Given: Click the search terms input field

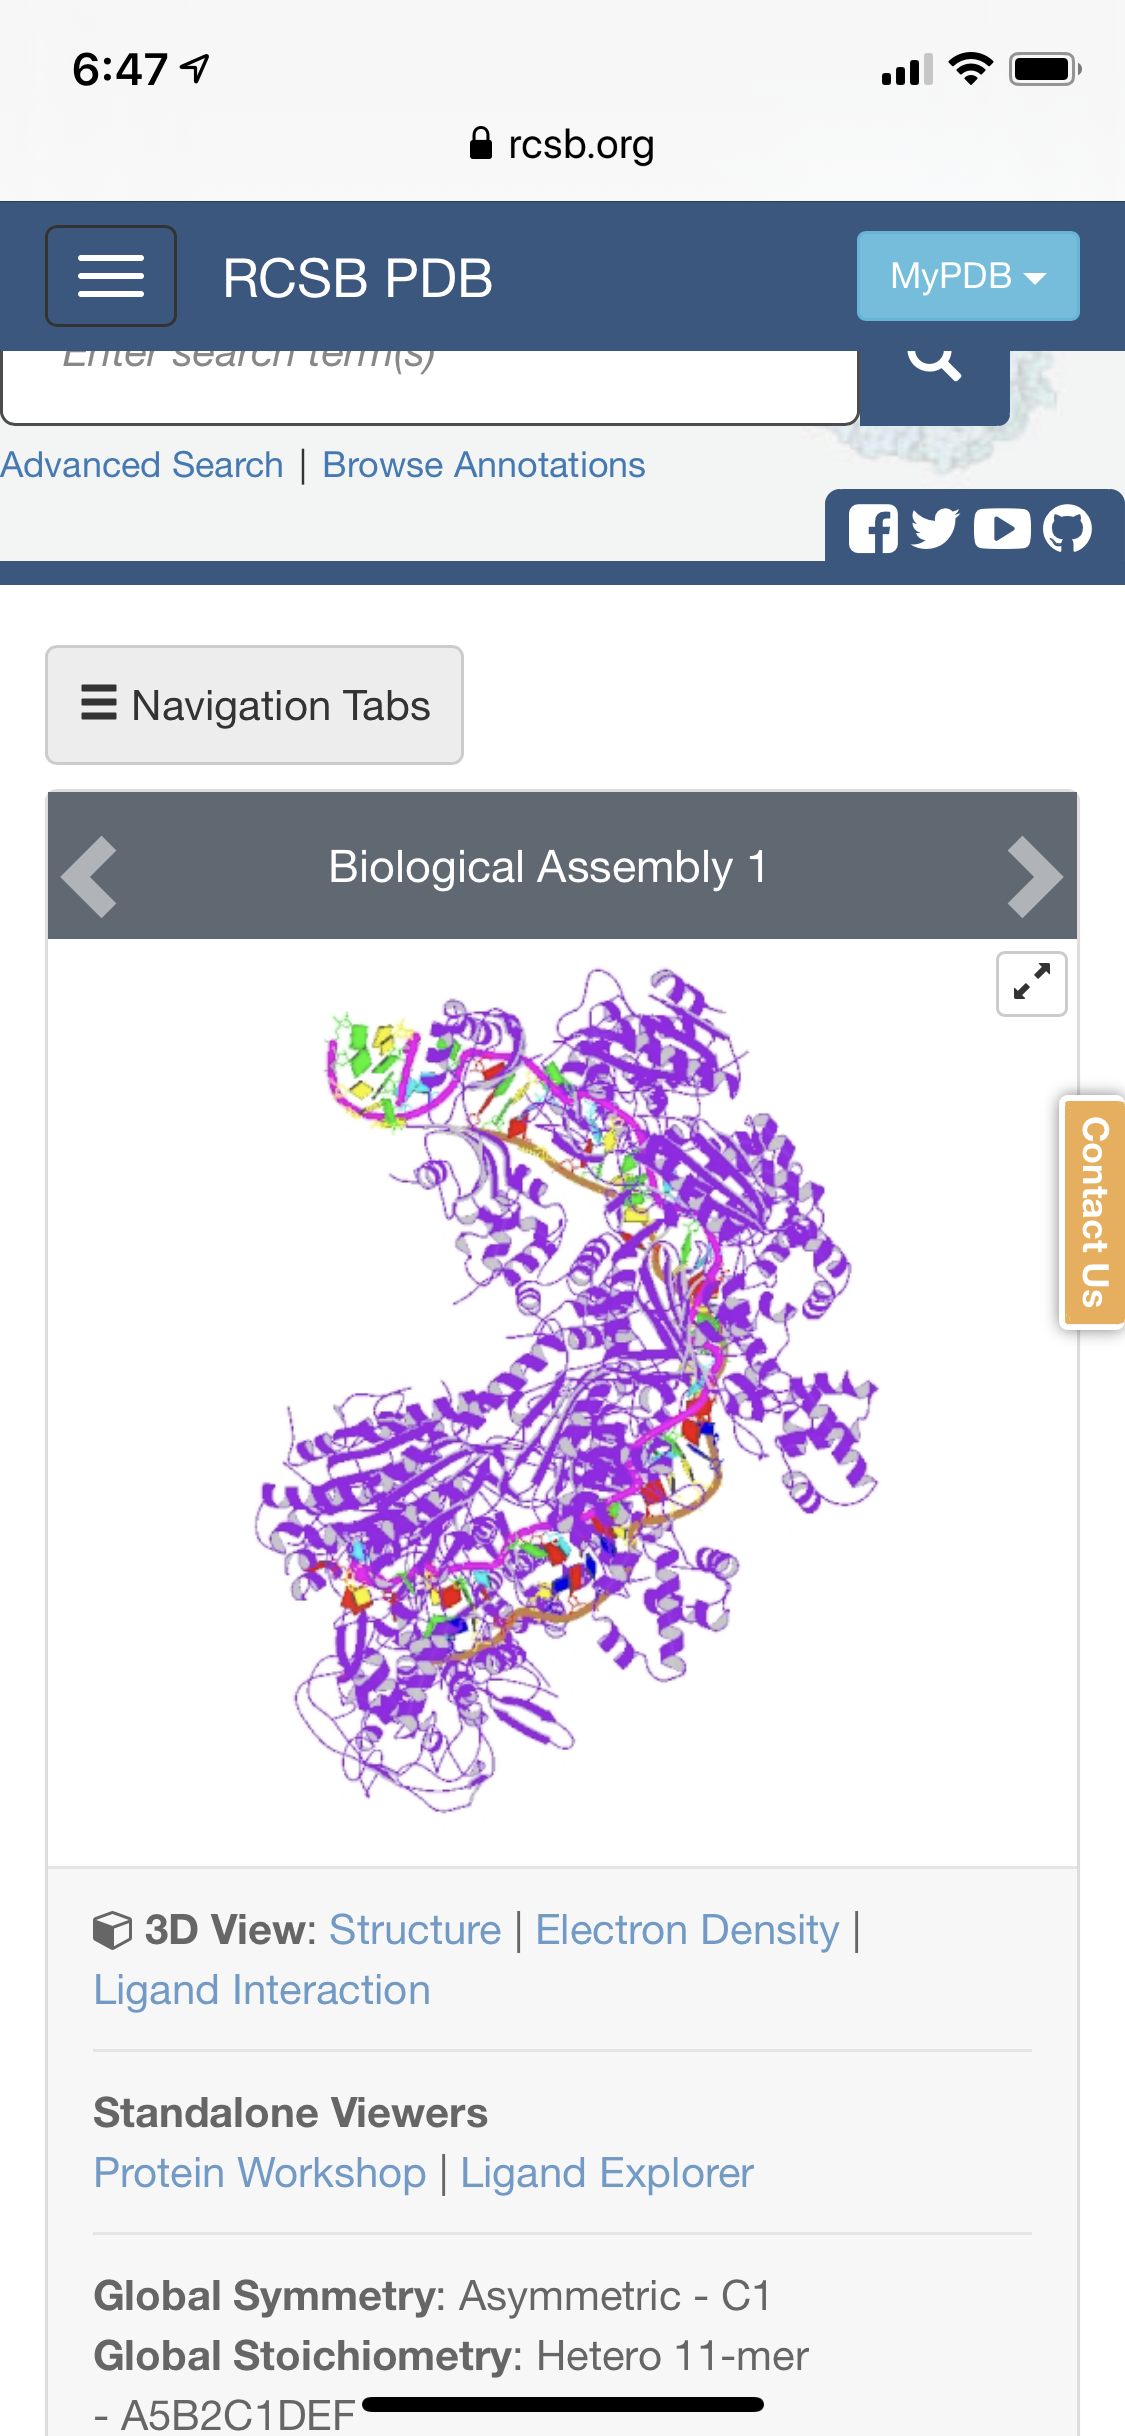Looking at the screenshot, I should click(430, 385).
